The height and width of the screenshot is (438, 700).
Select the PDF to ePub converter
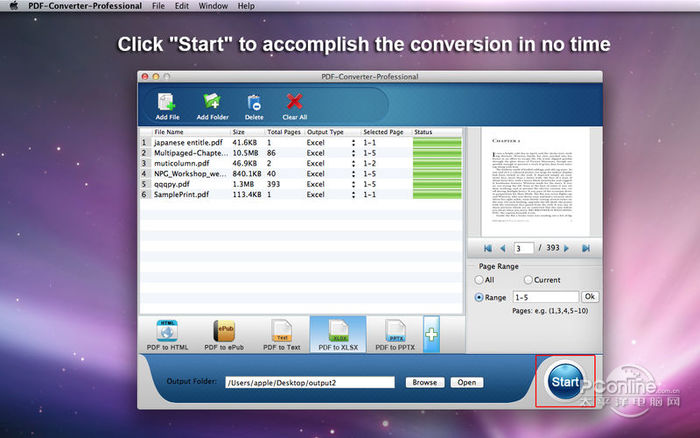point(224,335)
